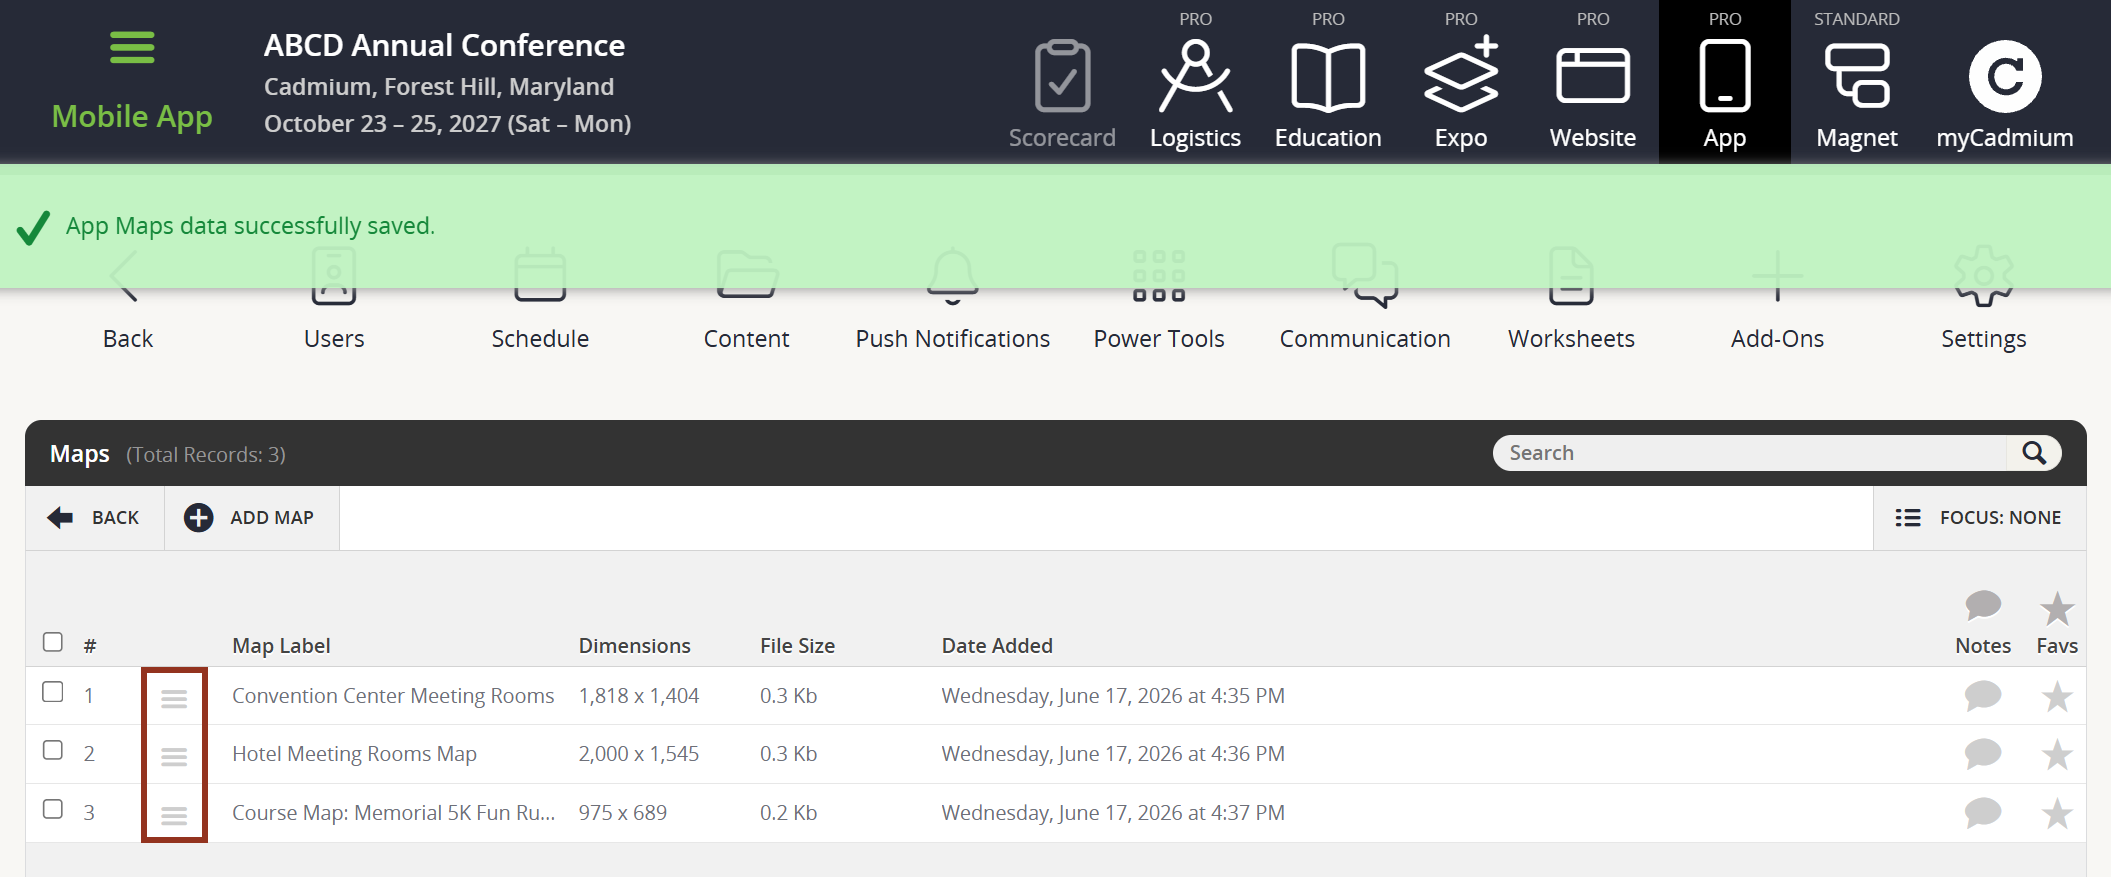The width and height of the screenshot is (2111, 877).
Task: Sort by File Size column header
Action: [x=797, y=646]
